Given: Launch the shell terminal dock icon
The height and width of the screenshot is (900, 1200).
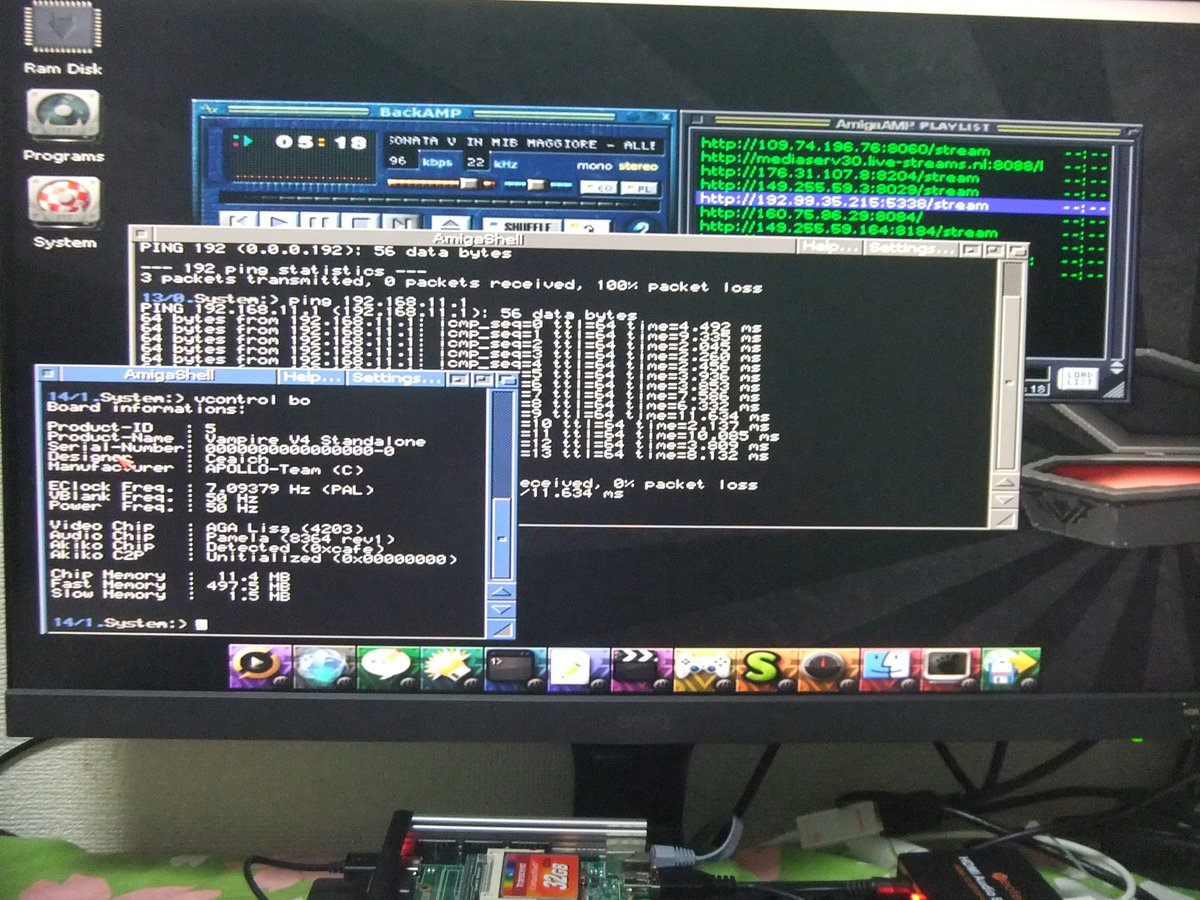Looking at the screenshot, I should pos(515,668).
